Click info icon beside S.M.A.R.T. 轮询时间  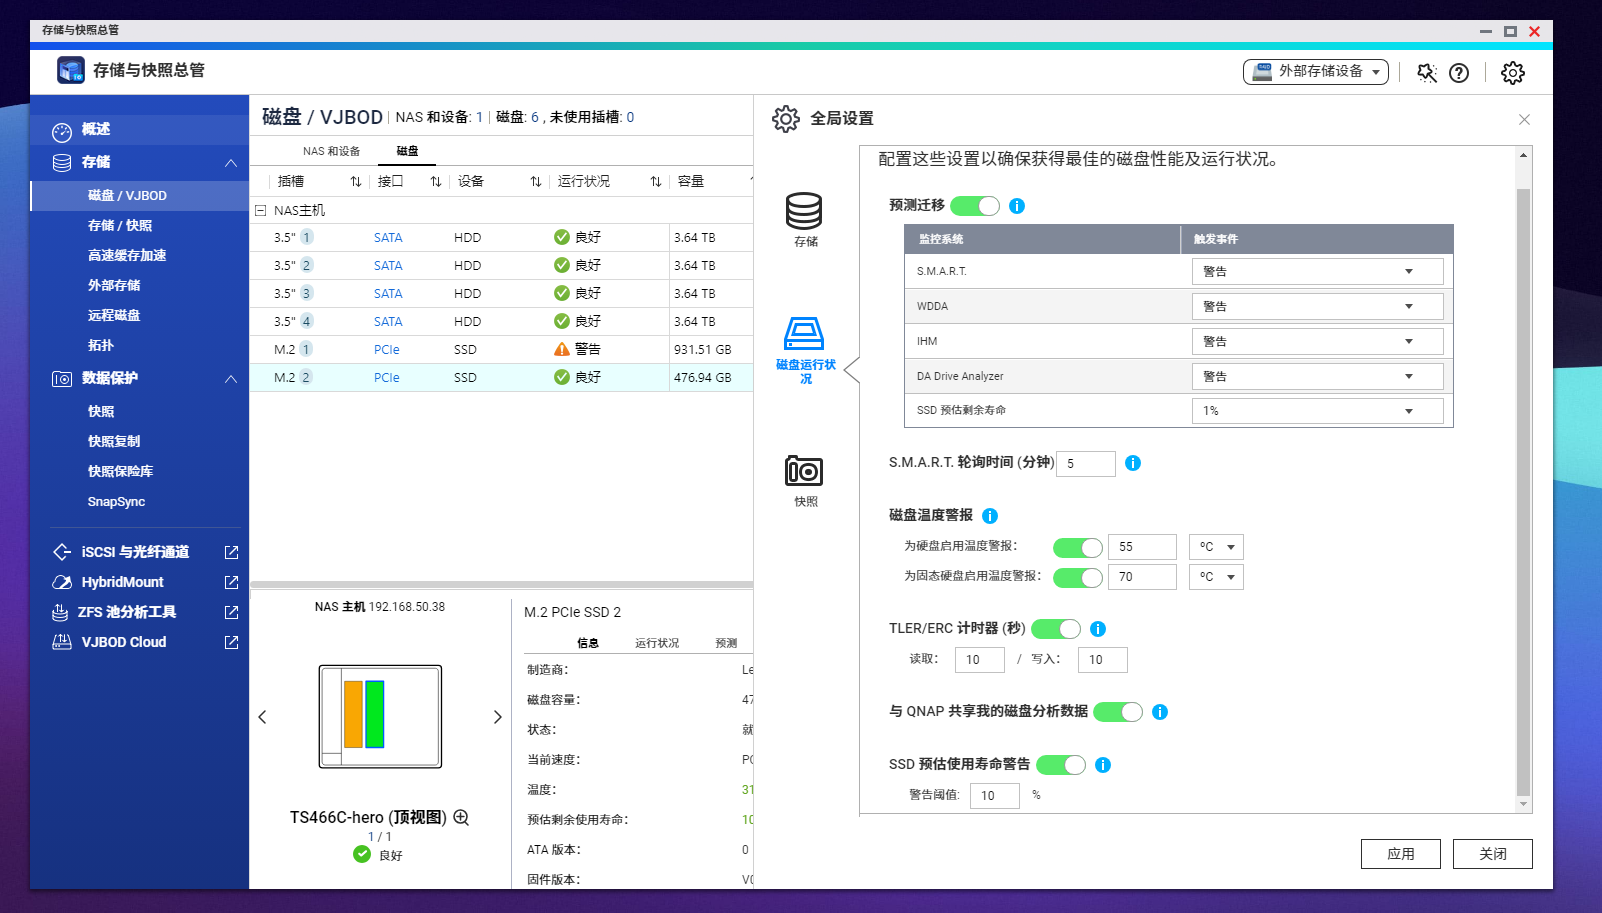(x=1133, y=463)
